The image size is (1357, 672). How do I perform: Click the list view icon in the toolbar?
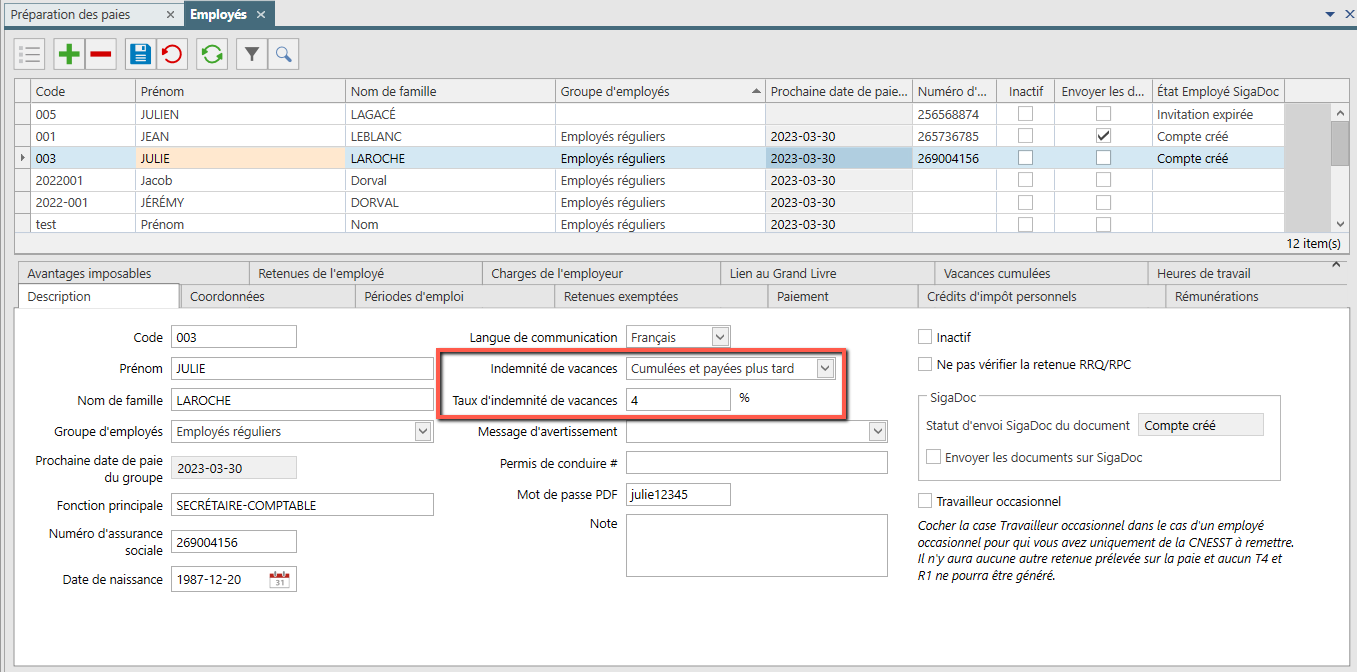click(x=30, y=54)
